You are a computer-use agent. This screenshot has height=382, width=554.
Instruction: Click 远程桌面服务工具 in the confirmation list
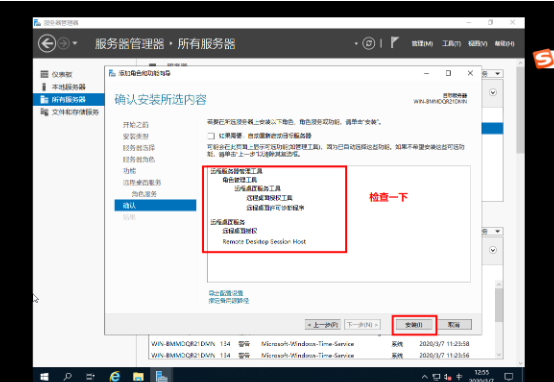pyautogui.click(x=258, y=188)
